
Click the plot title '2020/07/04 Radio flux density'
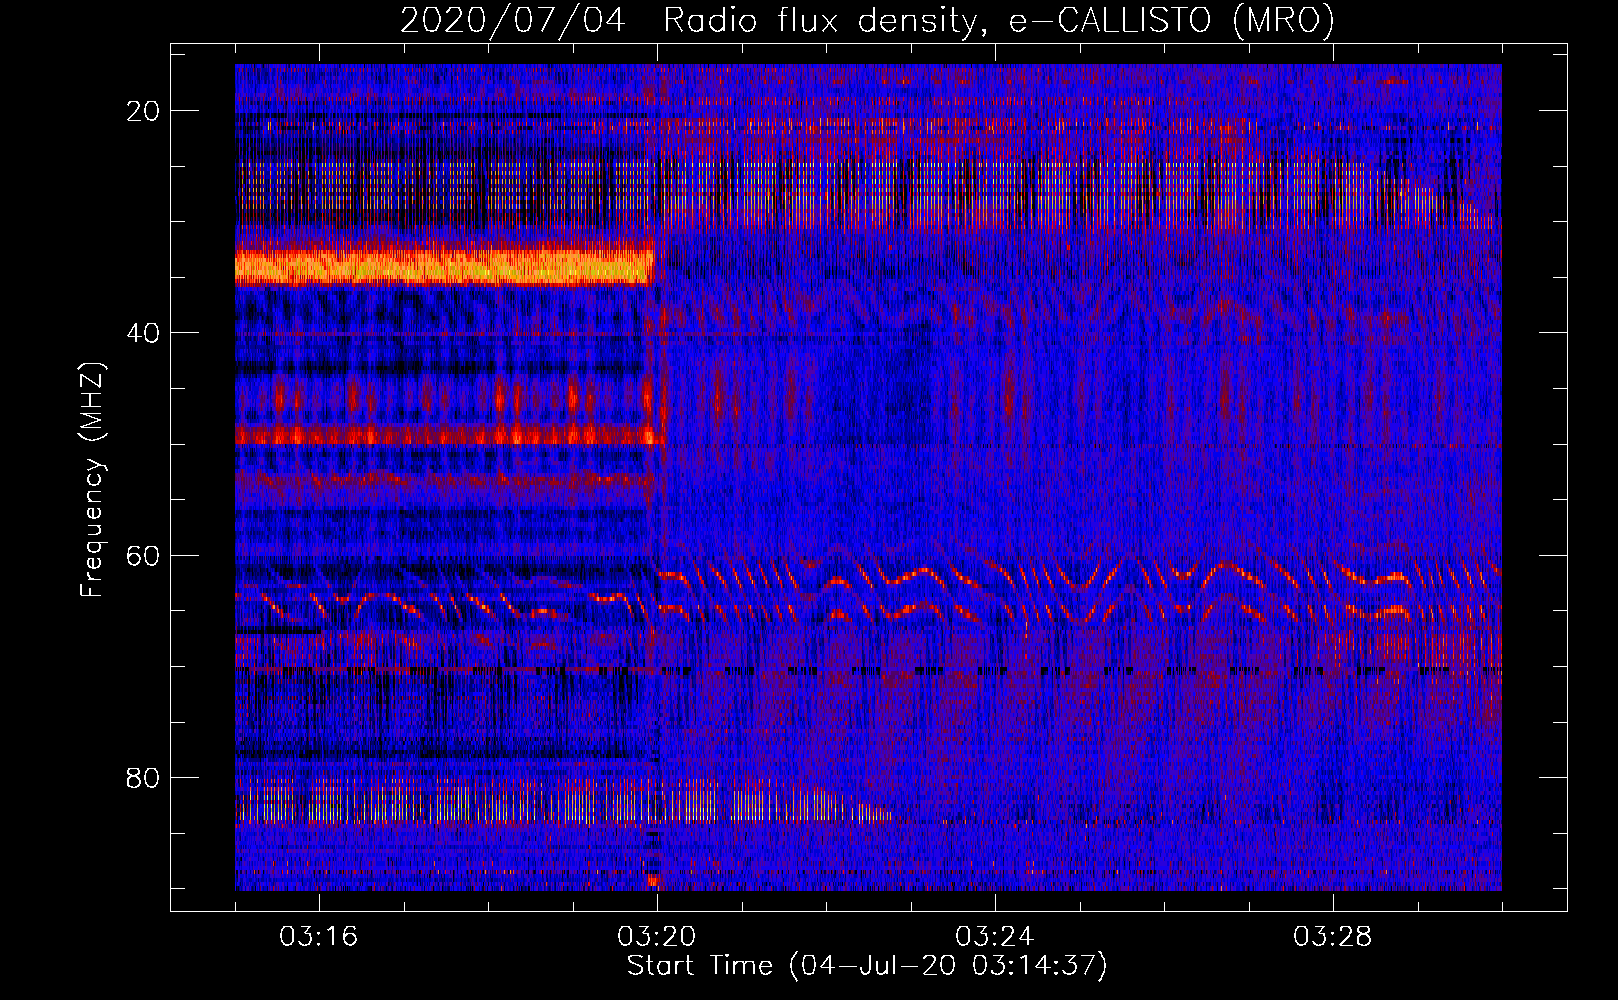tap(867, 20)
